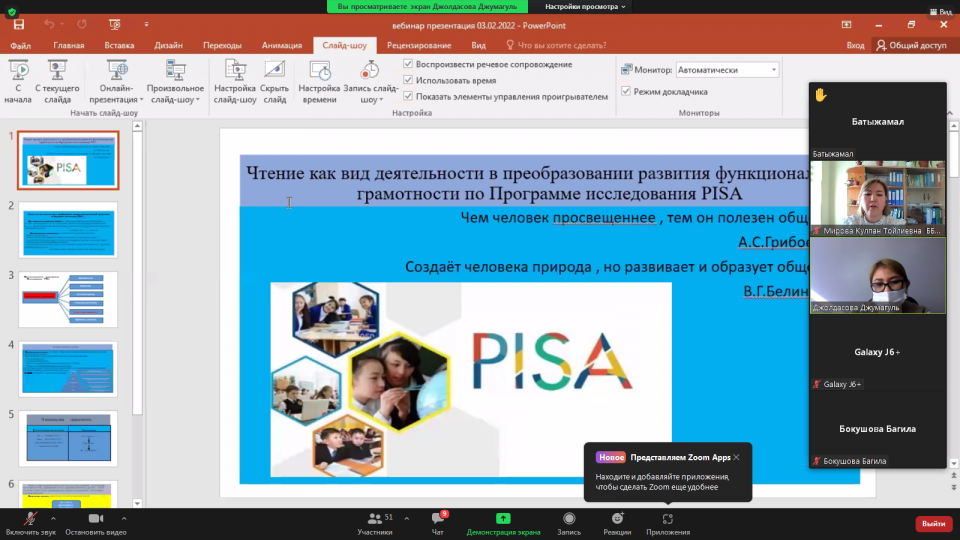Start slideshow from the beginning icon in the title bar
The height and width of the screenshot is (540, 960).
(x=114, y=24)
